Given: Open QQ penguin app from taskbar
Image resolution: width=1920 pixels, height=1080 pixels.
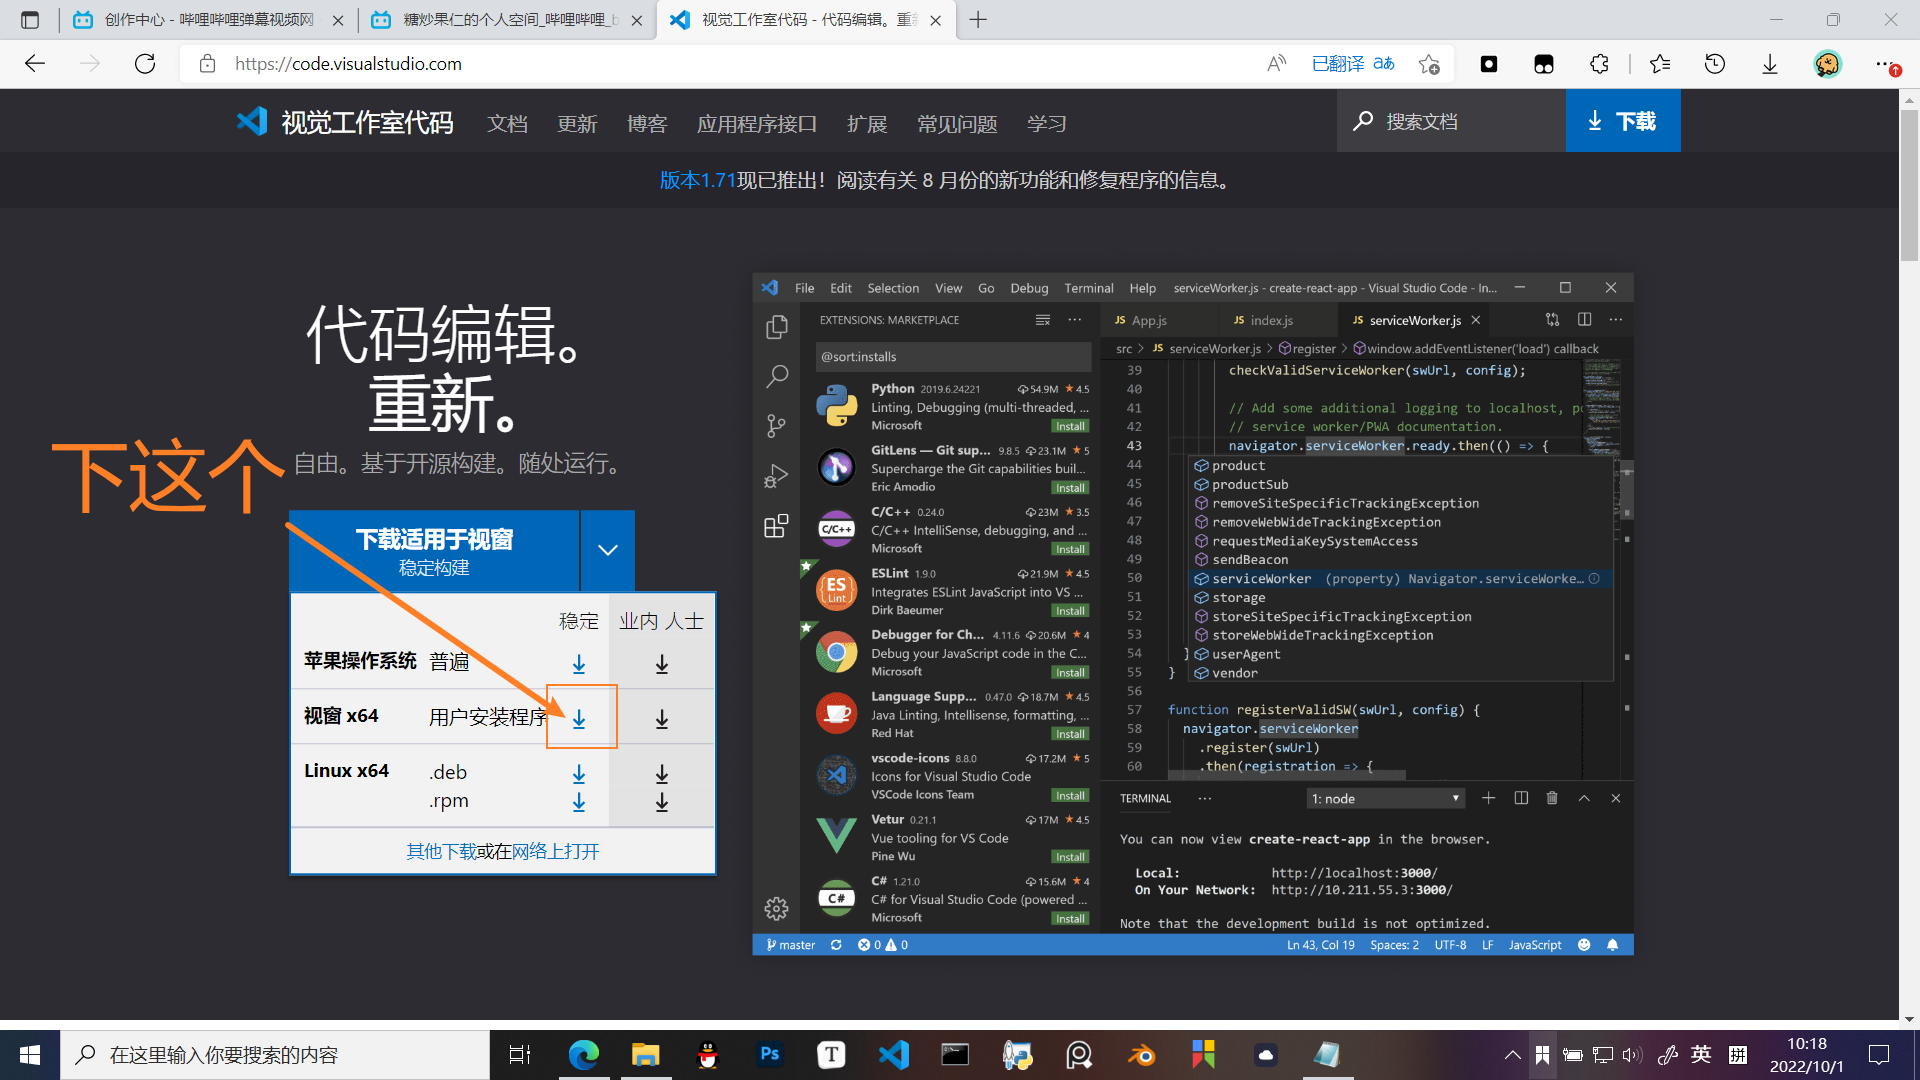Looking at the screenshot, I should click(x=708, y=1055).
